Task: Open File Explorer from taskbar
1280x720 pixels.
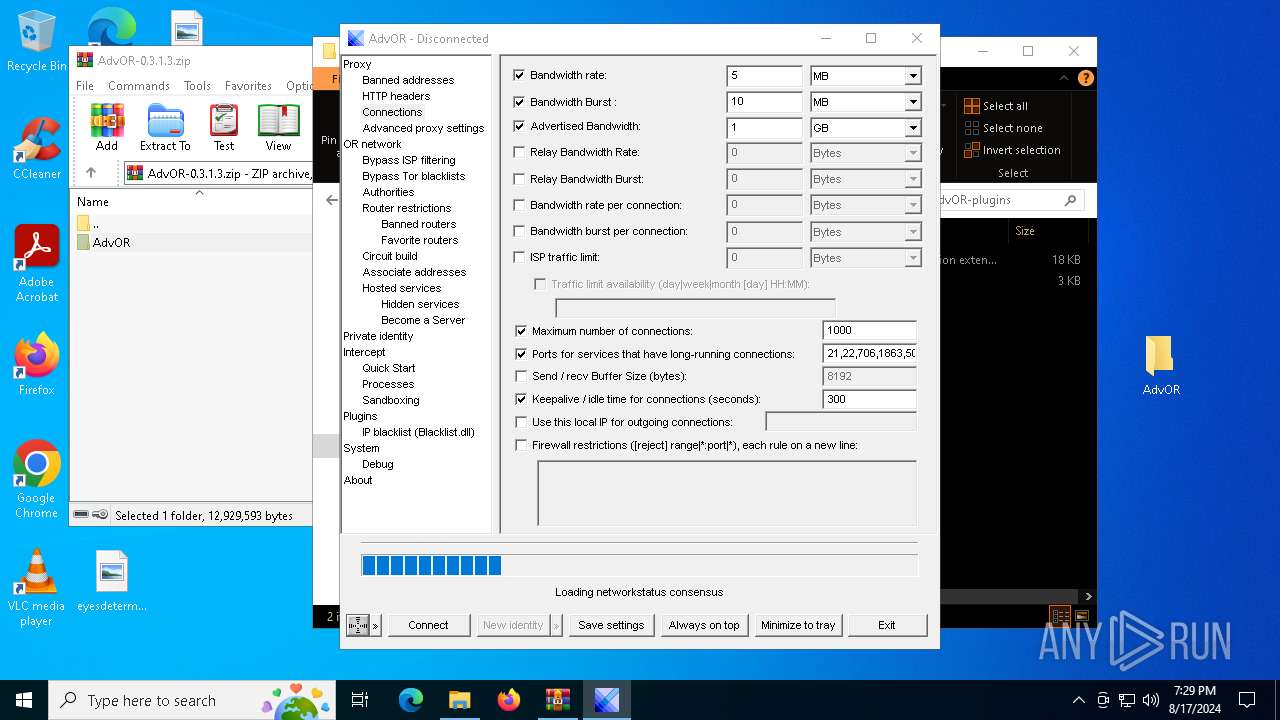Action: pyautogui.click(x=459, y=700)
